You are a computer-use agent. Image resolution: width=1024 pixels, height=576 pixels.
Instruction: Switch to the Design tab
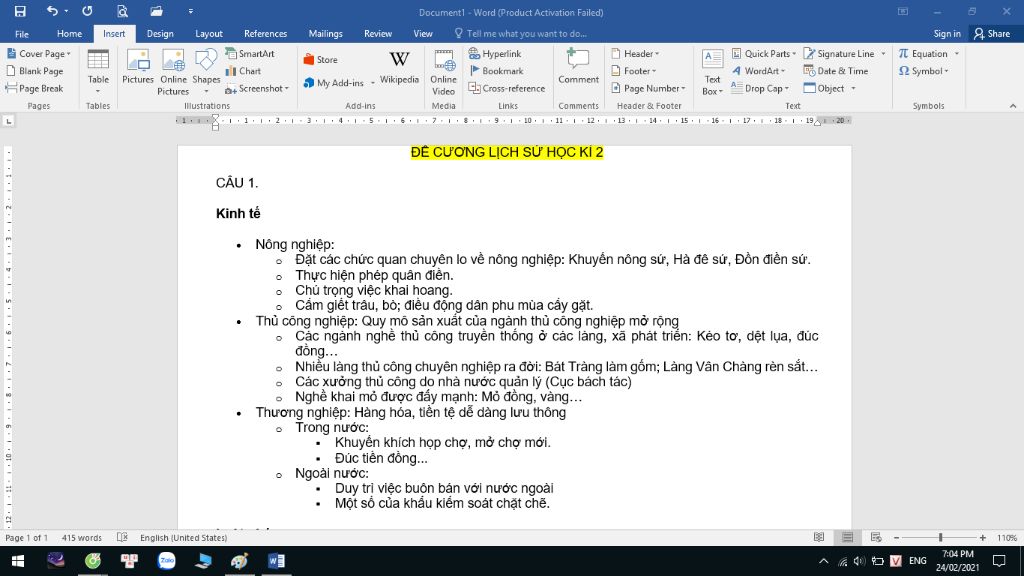click(x=160, y=33)
